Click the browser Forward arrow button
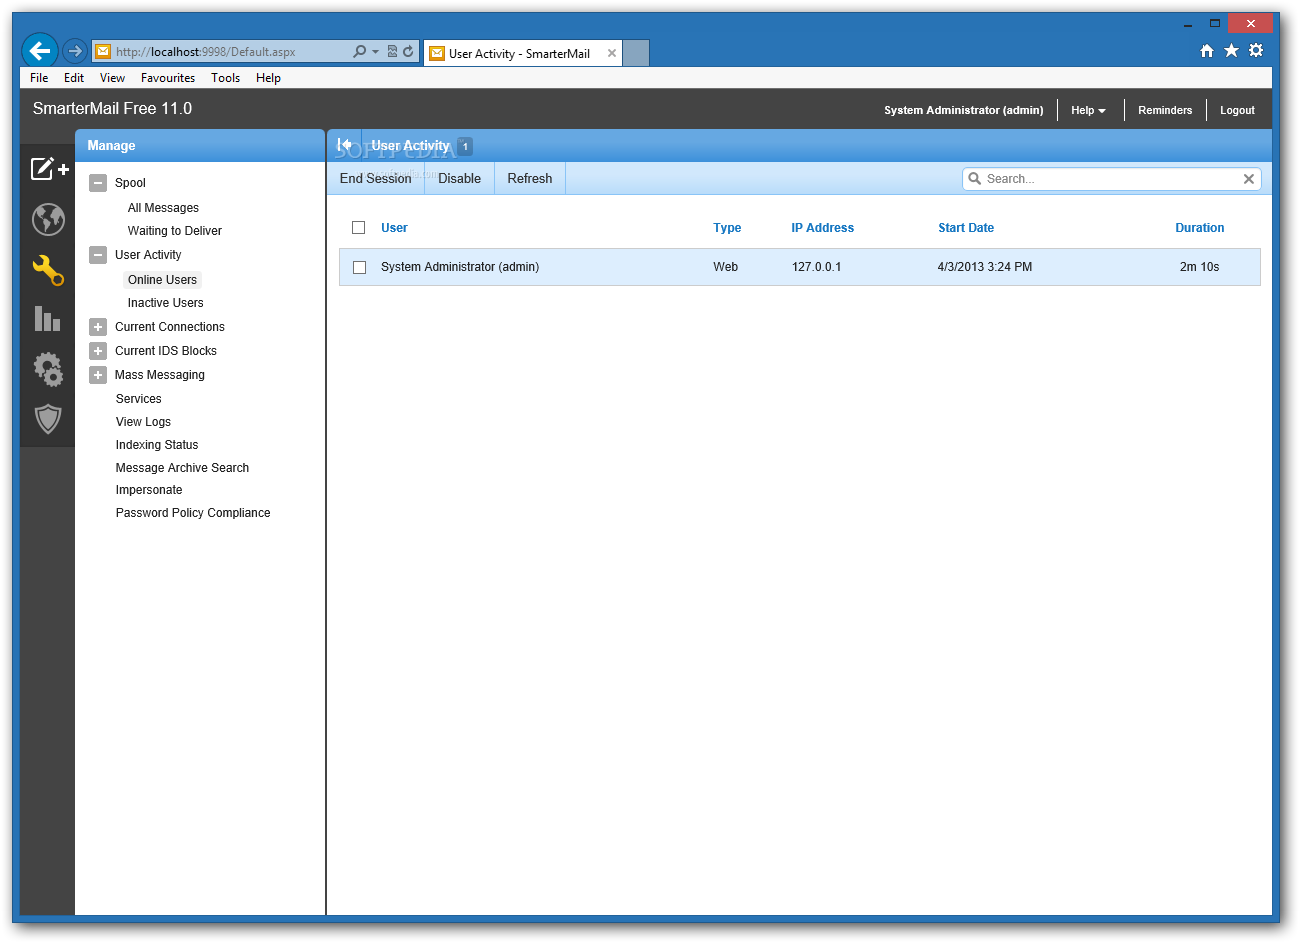Viewport: 1300px width, 943px height. pyautogui.click(x=74, y=51)
